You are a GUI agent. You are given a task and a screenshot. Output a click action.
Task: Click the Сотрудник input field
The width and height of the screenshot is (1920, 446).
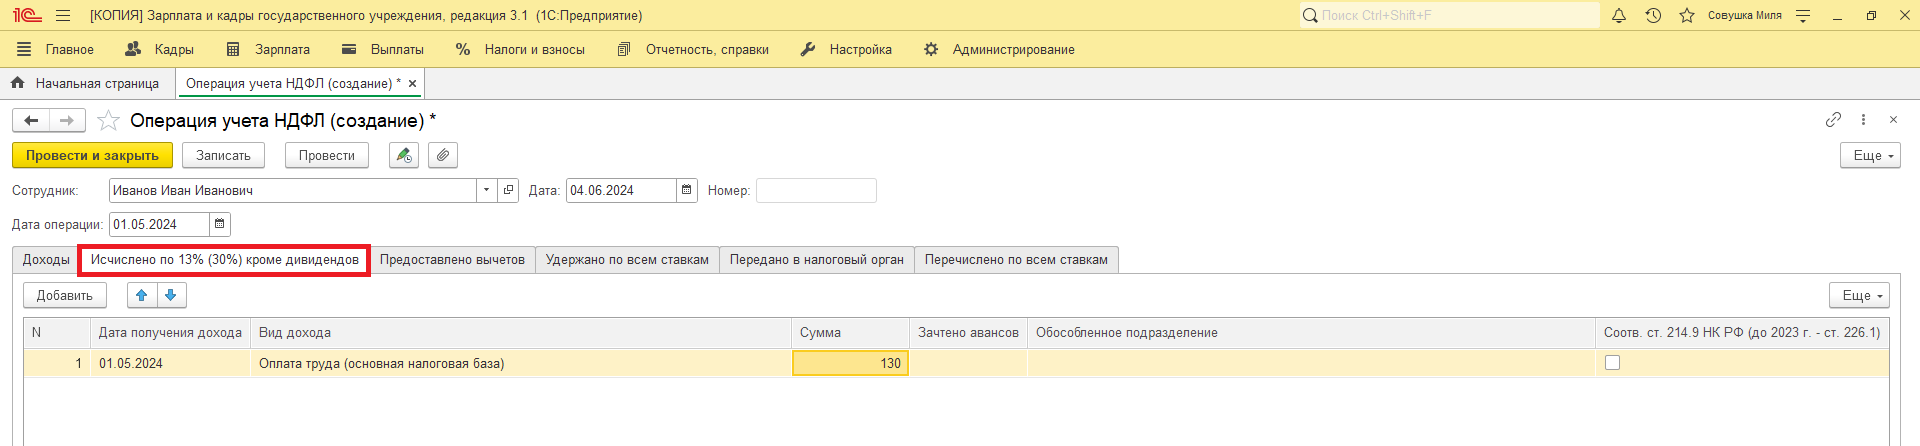coord(293,190)
